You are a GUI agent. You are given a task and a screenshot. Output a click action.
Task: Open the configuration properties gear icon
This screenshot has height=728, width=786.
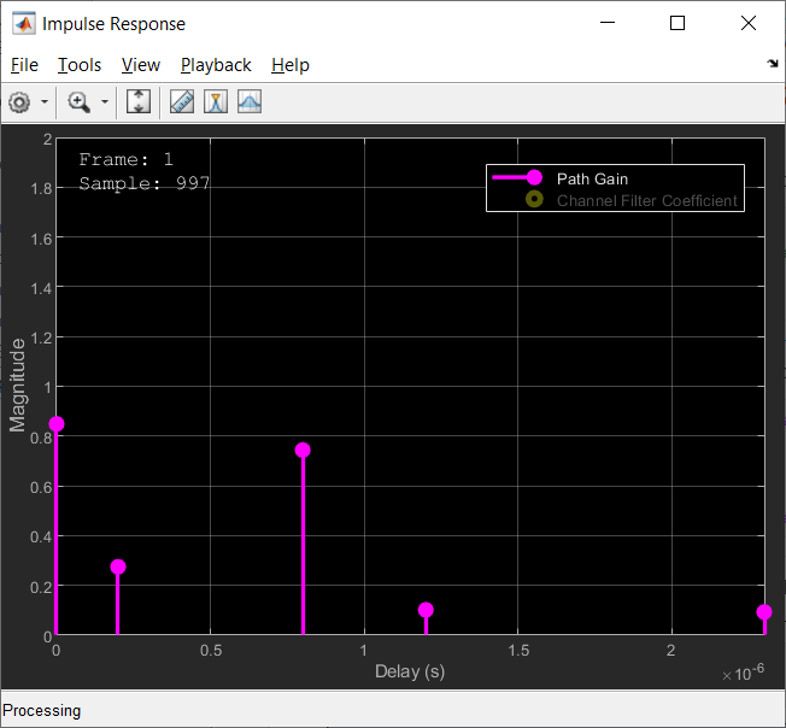point(19,102)
